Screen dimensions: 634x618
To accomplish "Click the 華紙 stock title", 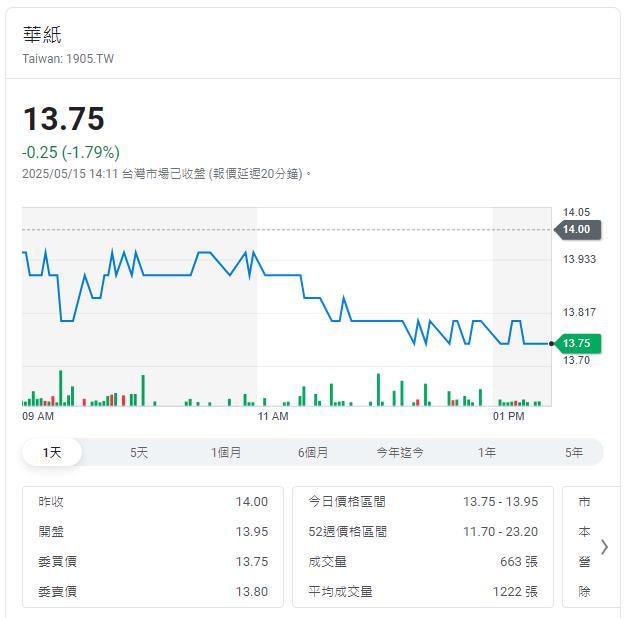I will tap(42, 35).
